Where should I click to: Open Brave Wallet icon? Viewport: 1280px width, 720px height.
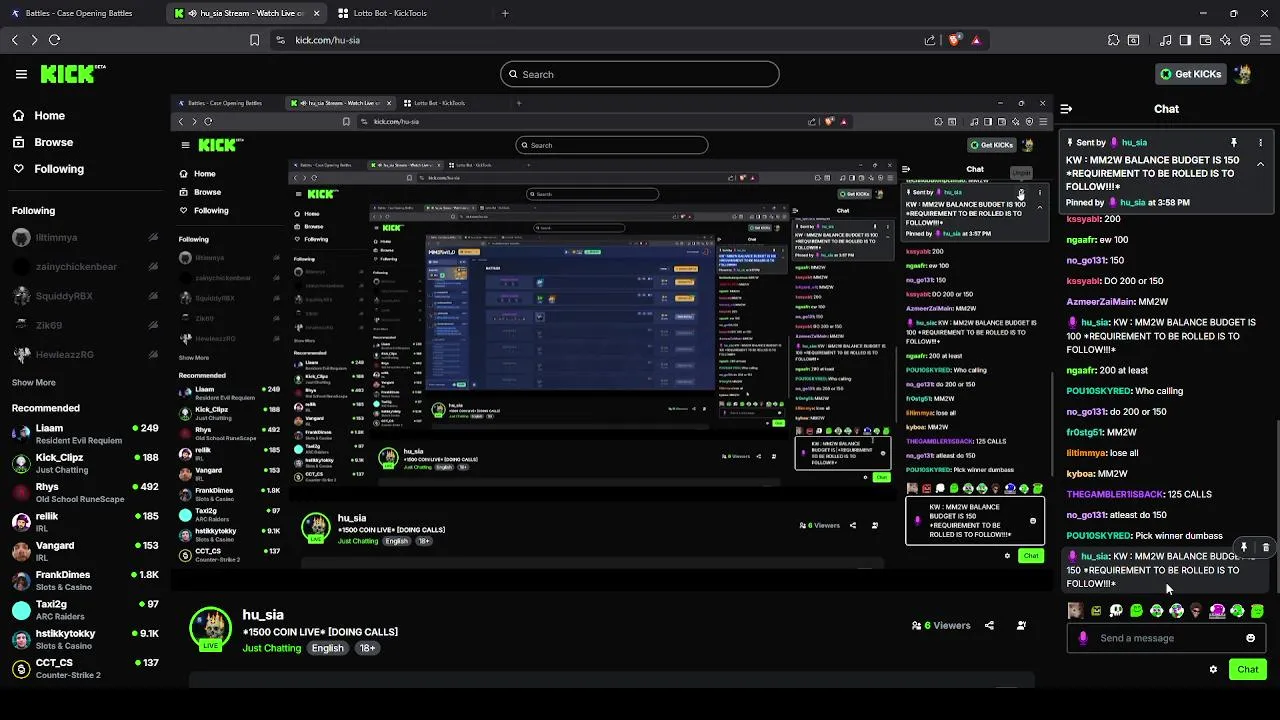pos(1205,40)
